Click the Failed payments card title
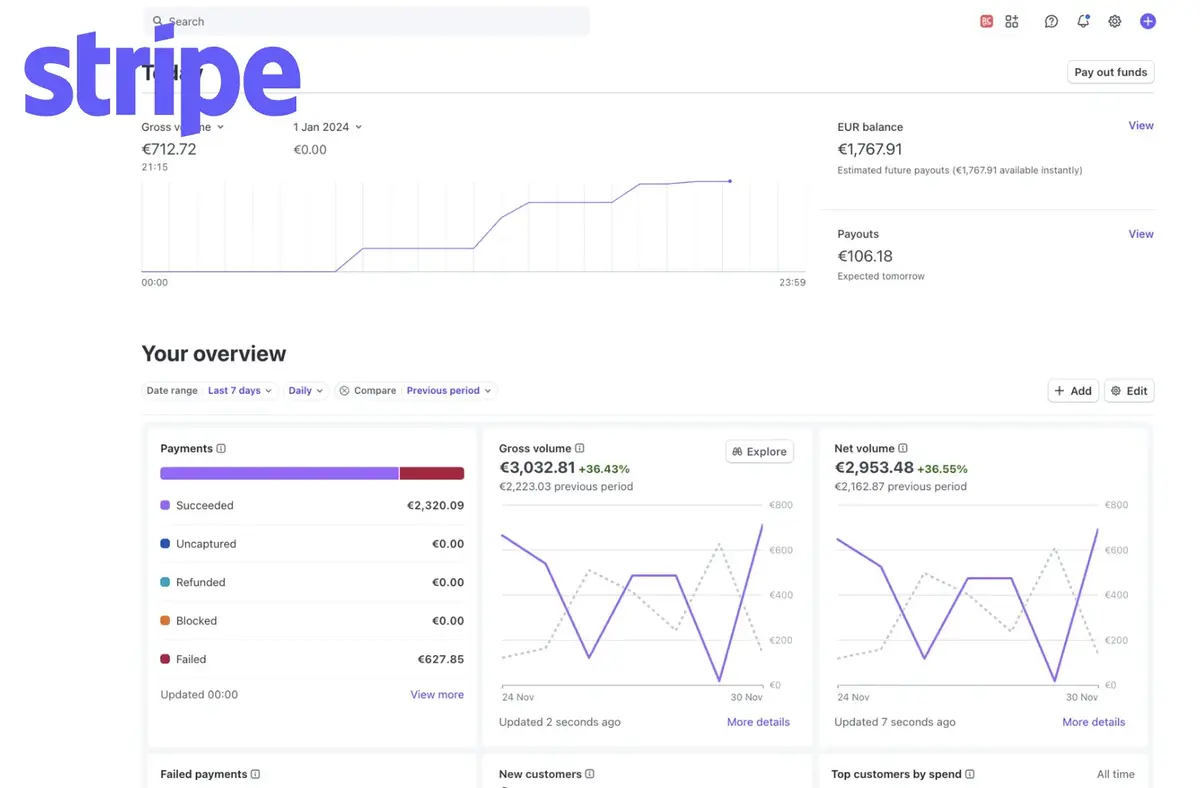The image size is (1200, 788). pos(204,774)
